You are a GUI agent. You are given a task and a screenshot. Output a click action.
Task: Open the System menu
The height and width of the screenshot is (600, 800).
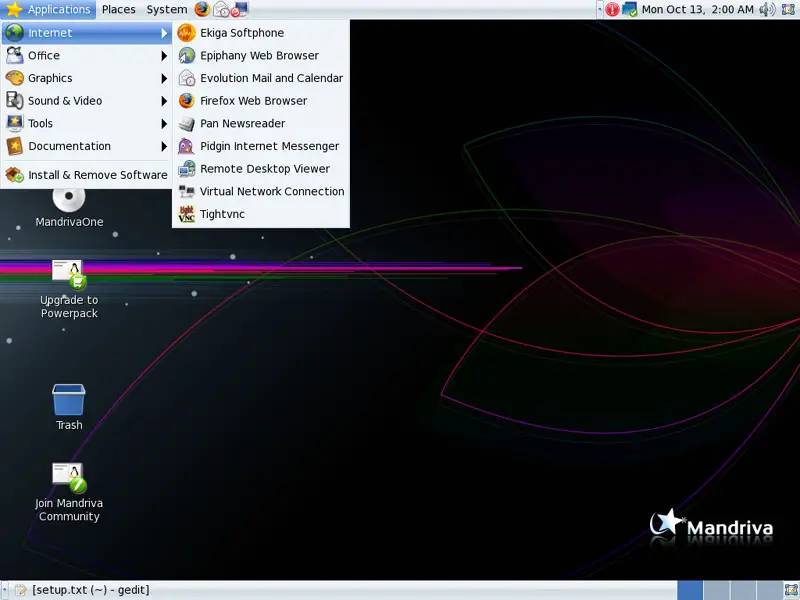click(167, 9)
